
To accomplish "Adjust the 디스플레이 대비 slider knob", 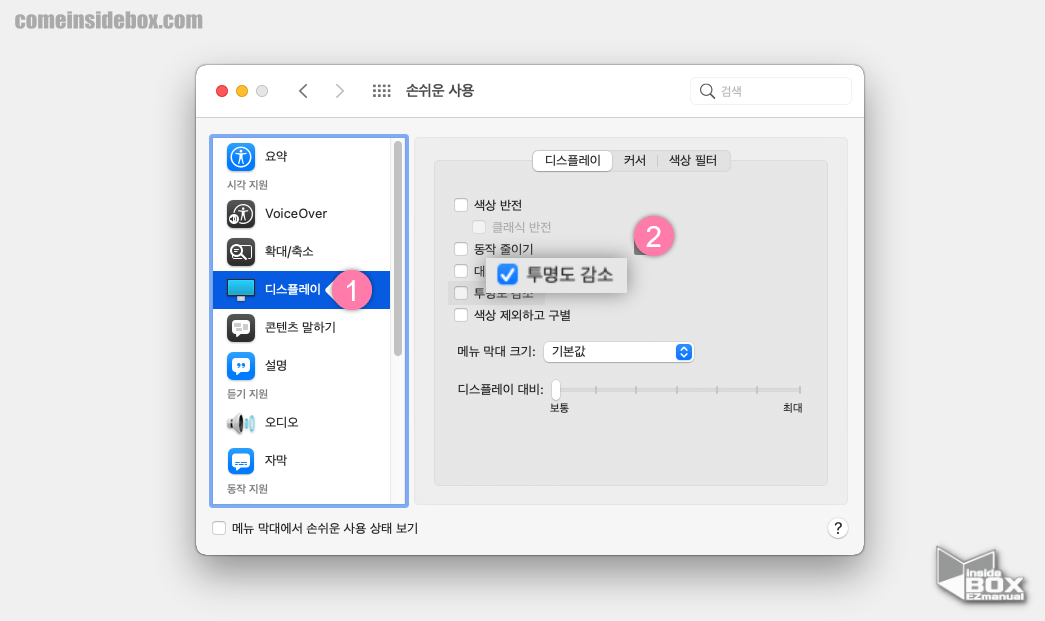I will pyautogui.click(x=555, y=389).
